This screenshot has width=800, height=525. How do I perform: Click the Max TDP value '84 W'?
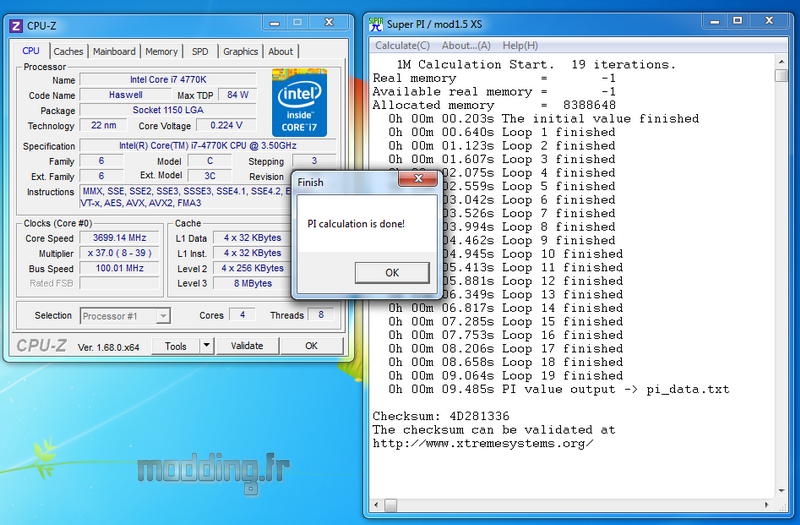tap(238, 95)
